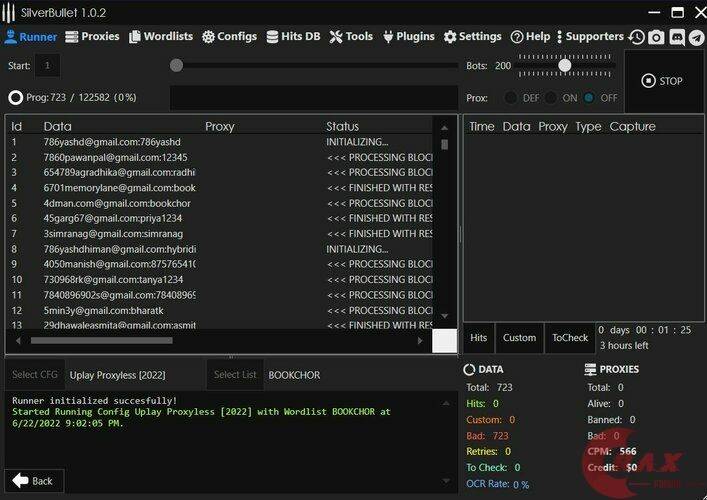Click the Capture column header
This screenshot has height=500, width=707.
[x=633, y=127]
